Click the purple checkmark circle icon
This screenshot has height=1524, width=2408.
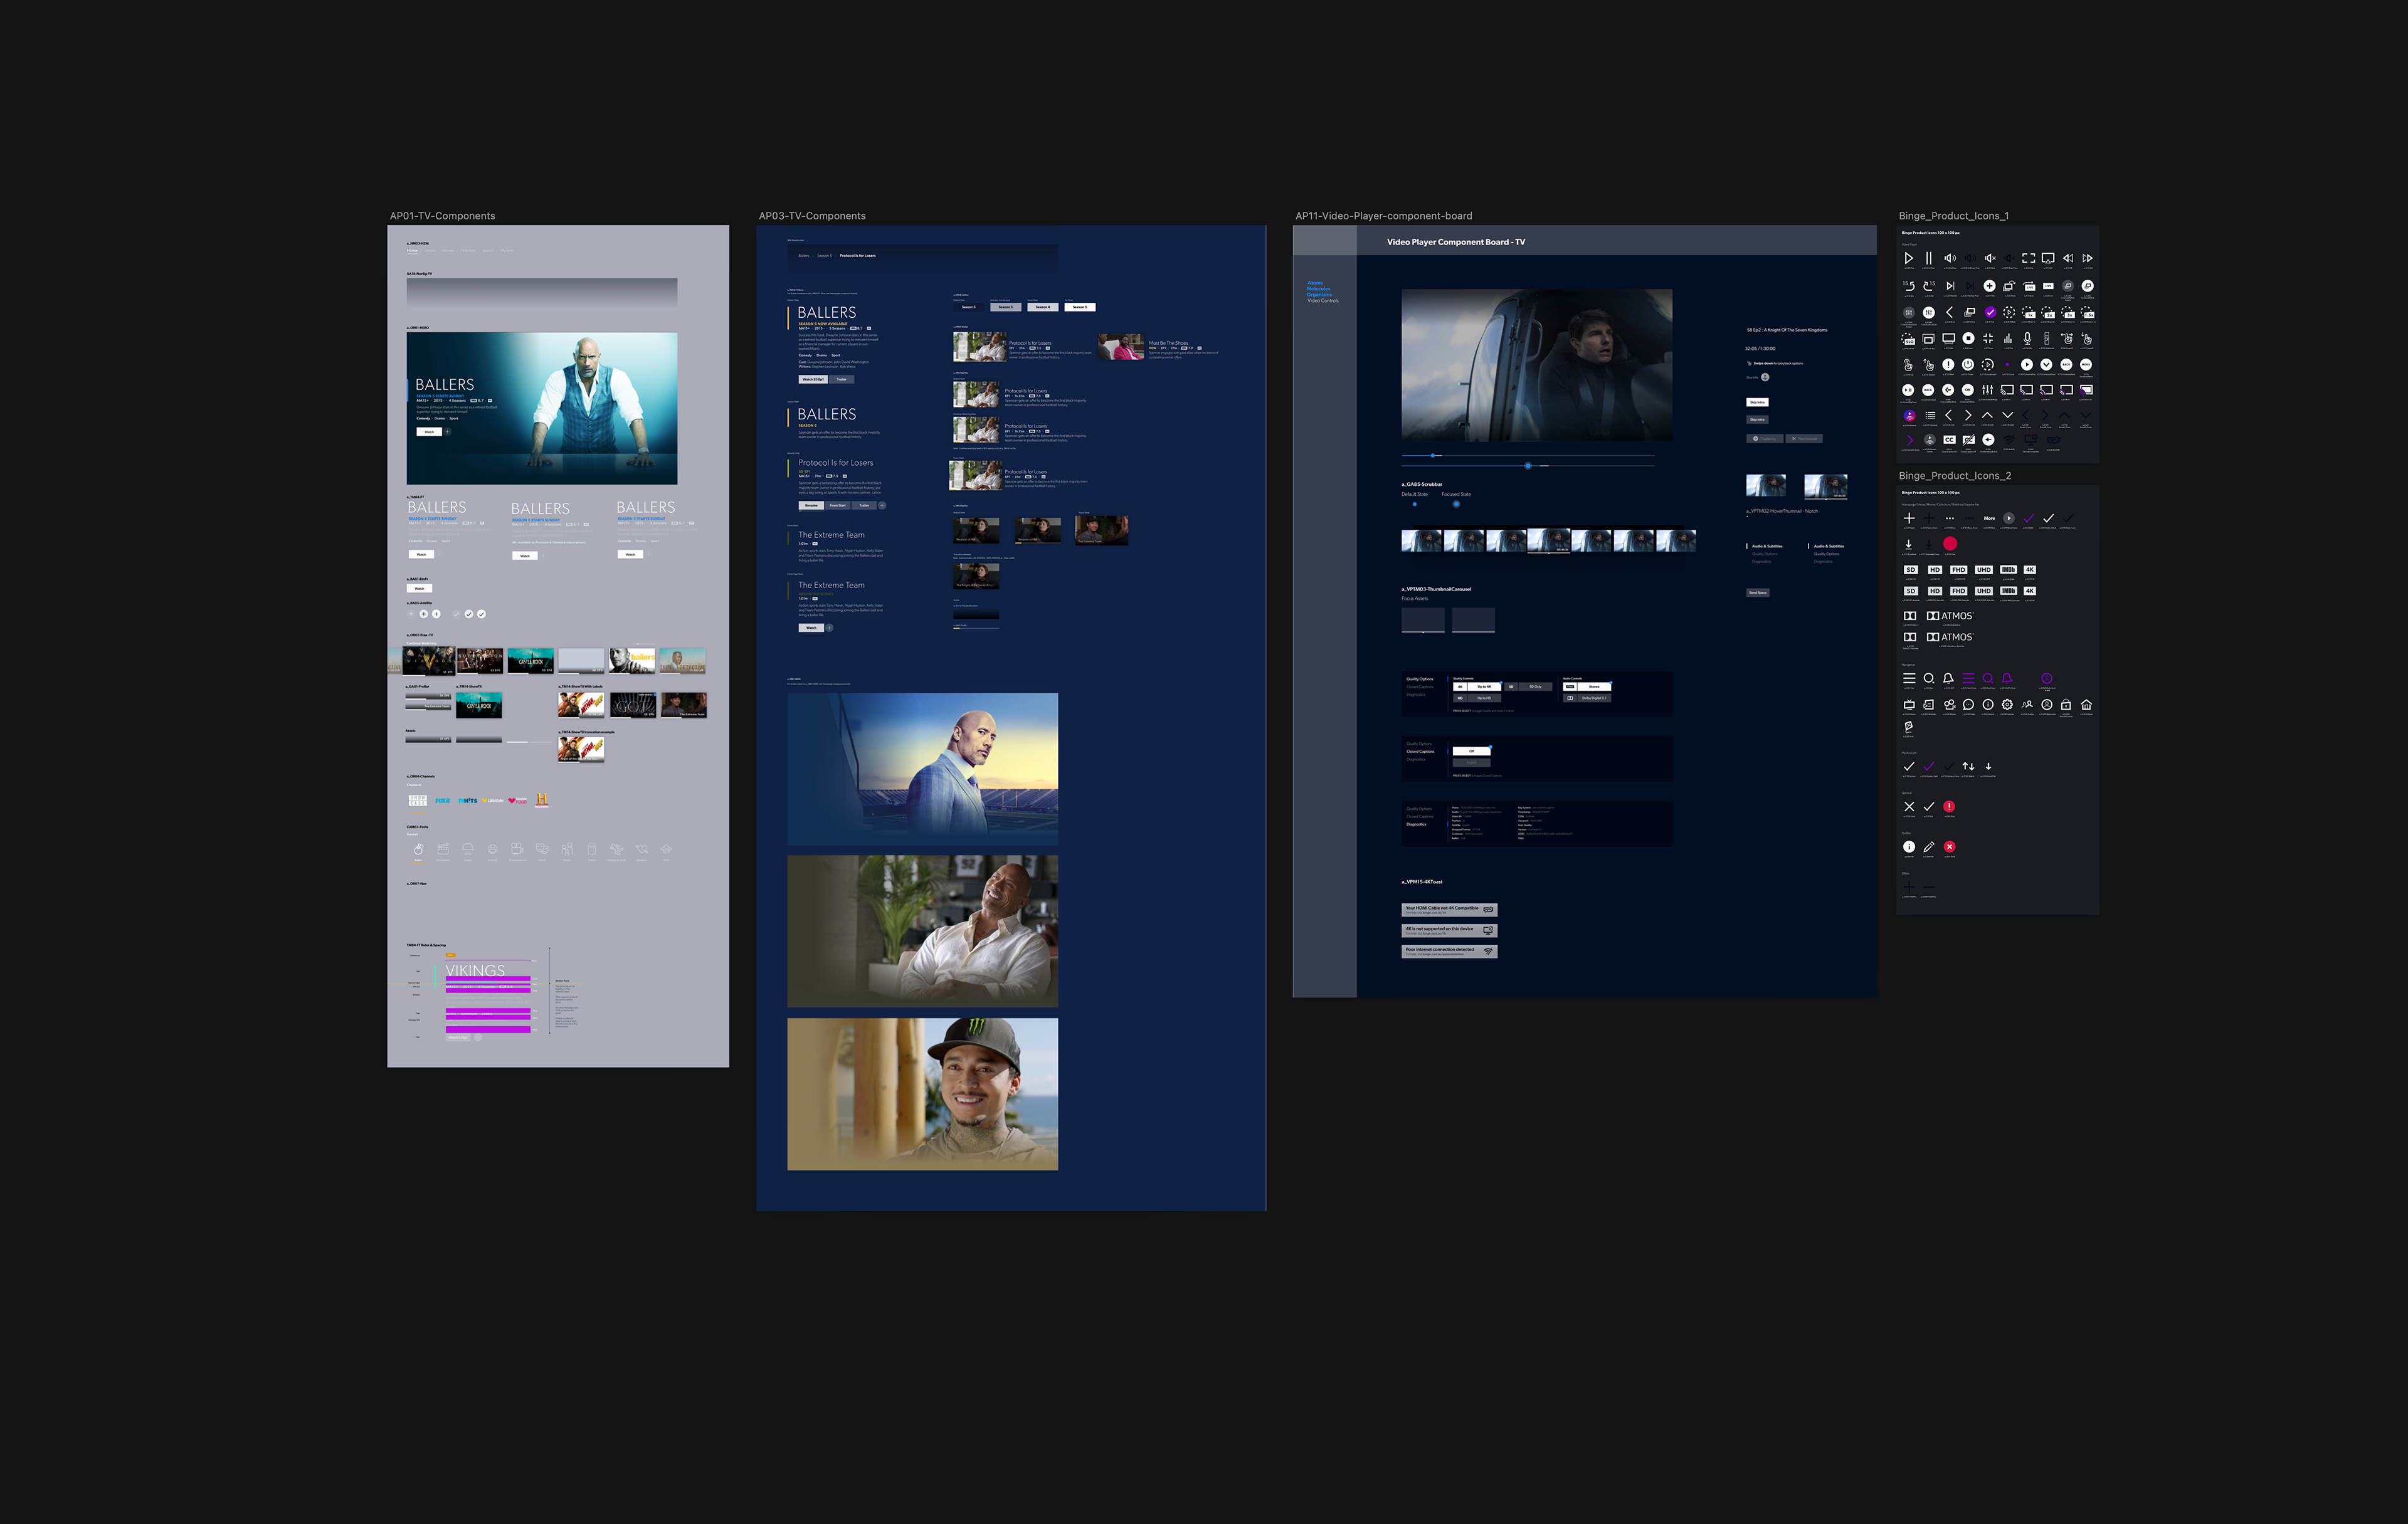(1991, 313)
